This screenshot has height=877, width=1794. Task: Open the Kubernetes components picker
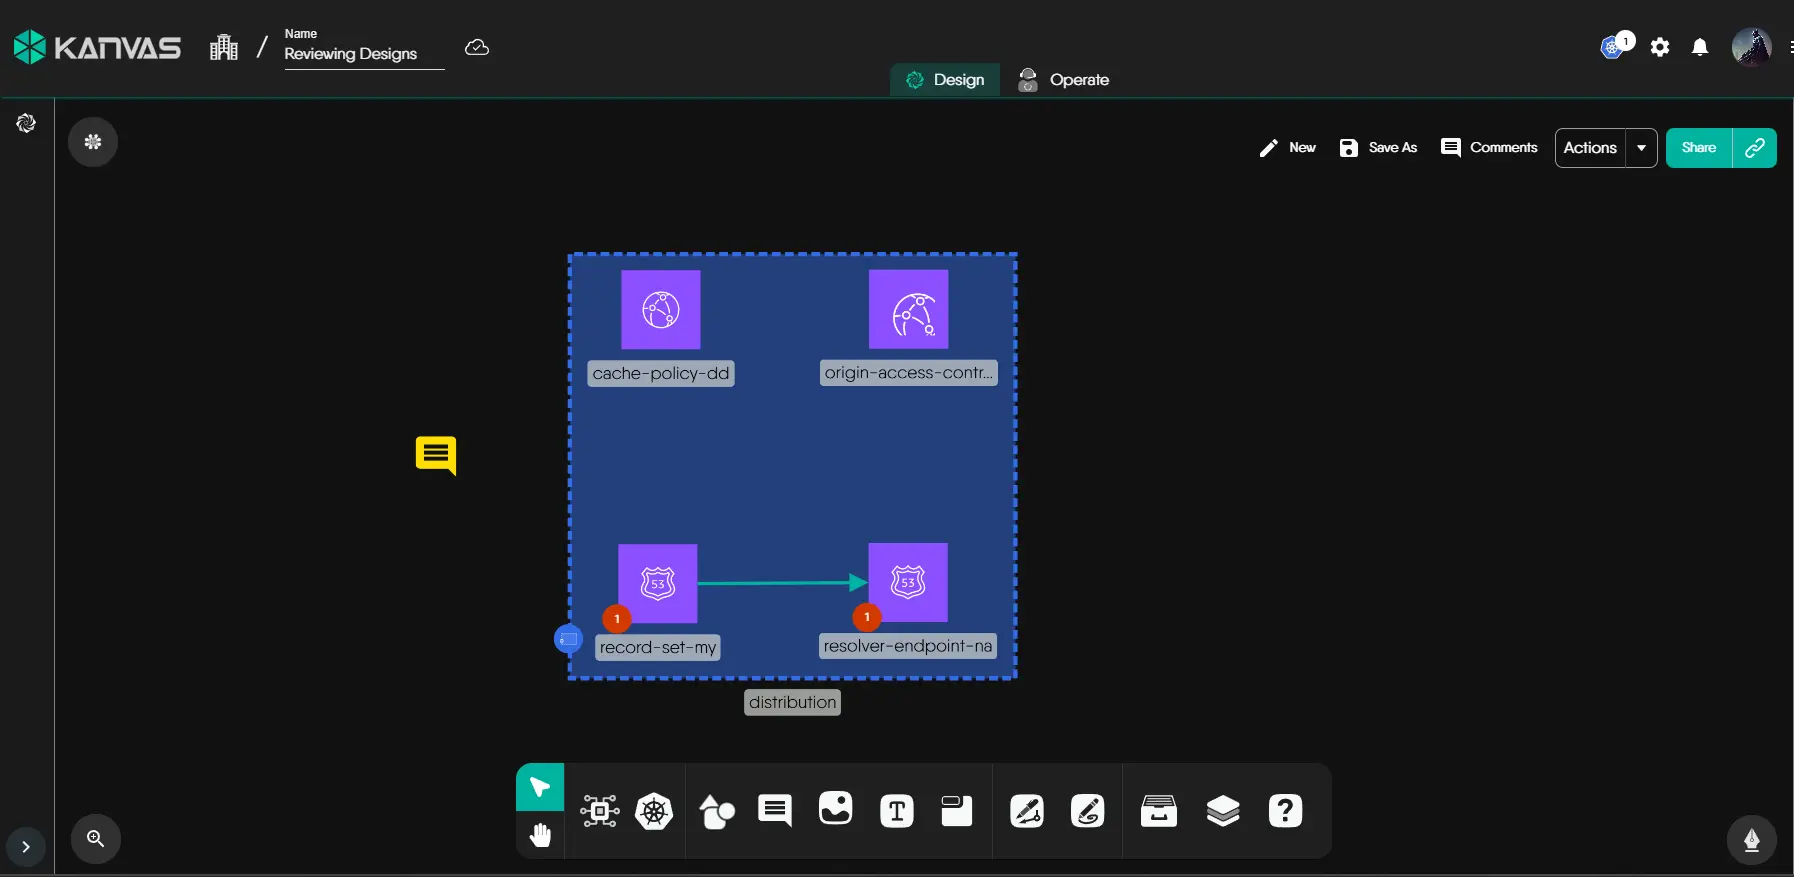(654, 811)
